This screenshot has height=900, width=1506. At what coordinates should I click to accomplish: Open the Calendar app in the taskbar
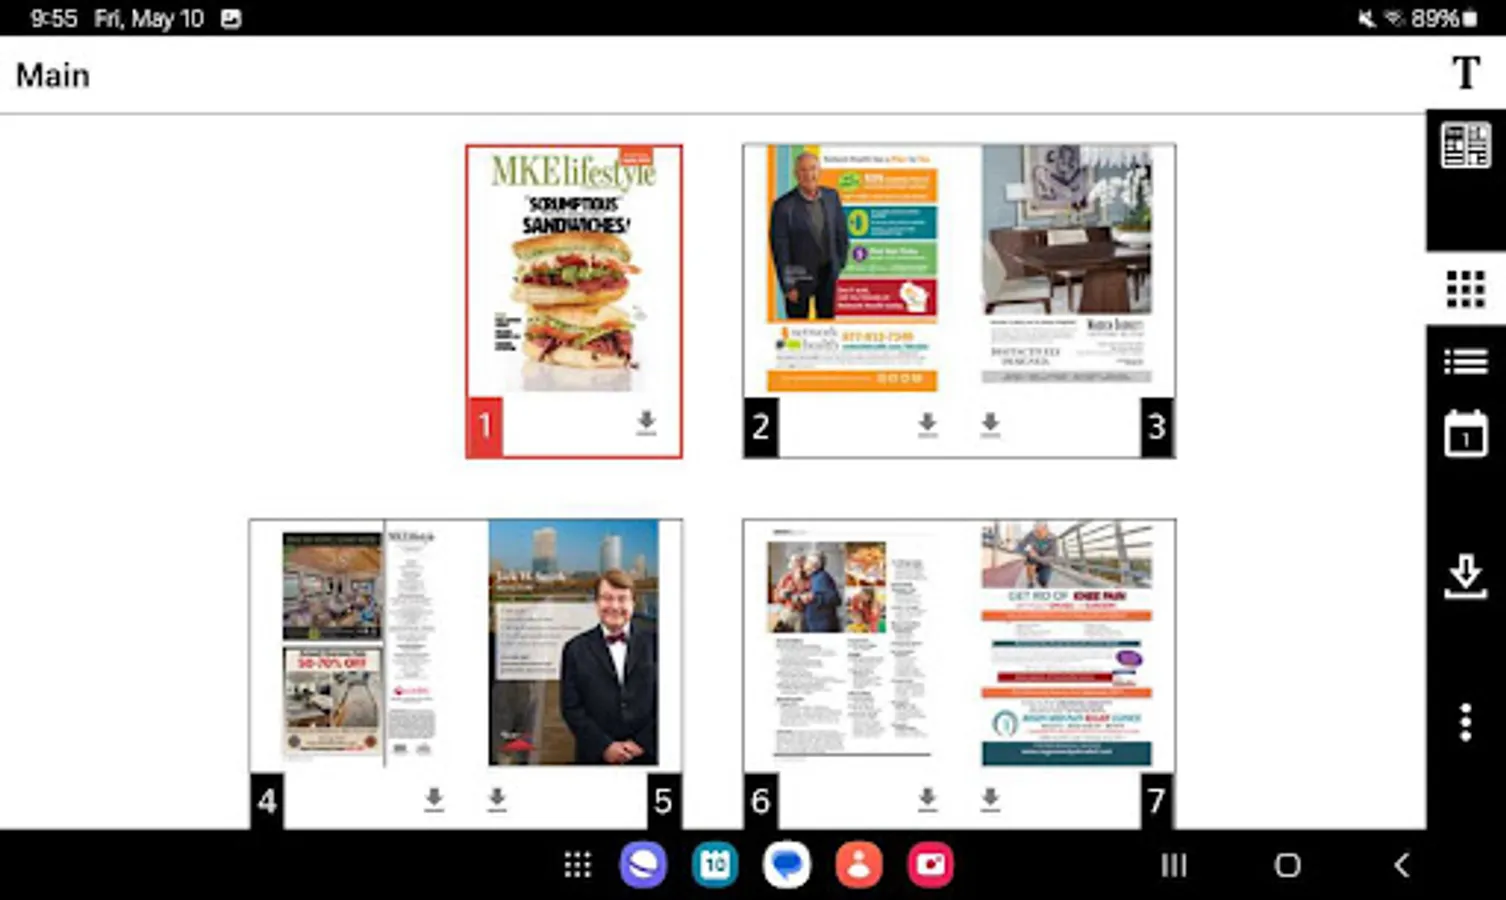coord(715,865)
